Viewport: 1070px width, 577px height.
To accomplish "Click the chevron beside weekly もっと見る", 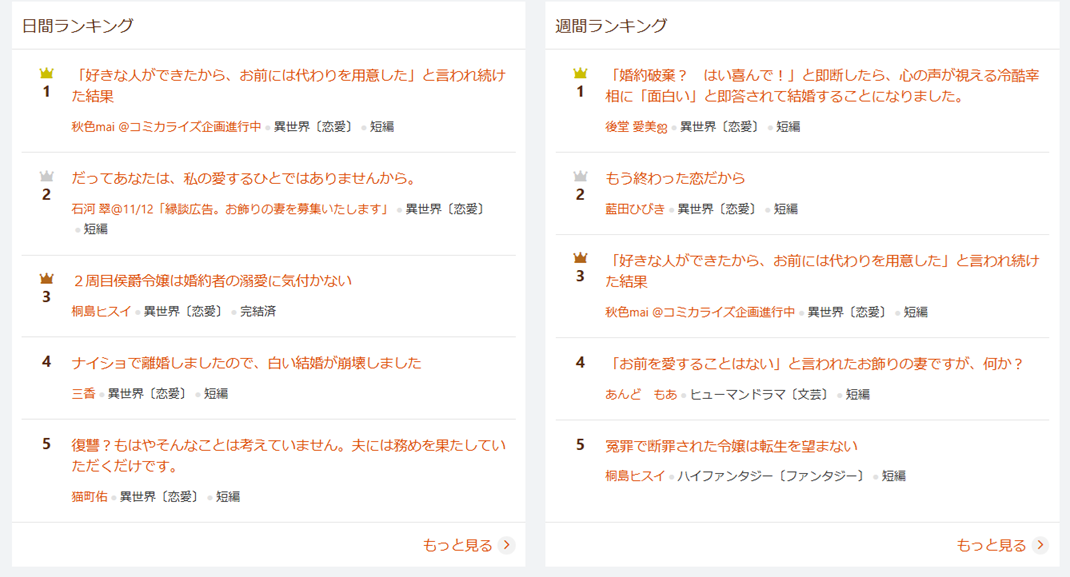I will [x=1041, y=545].
